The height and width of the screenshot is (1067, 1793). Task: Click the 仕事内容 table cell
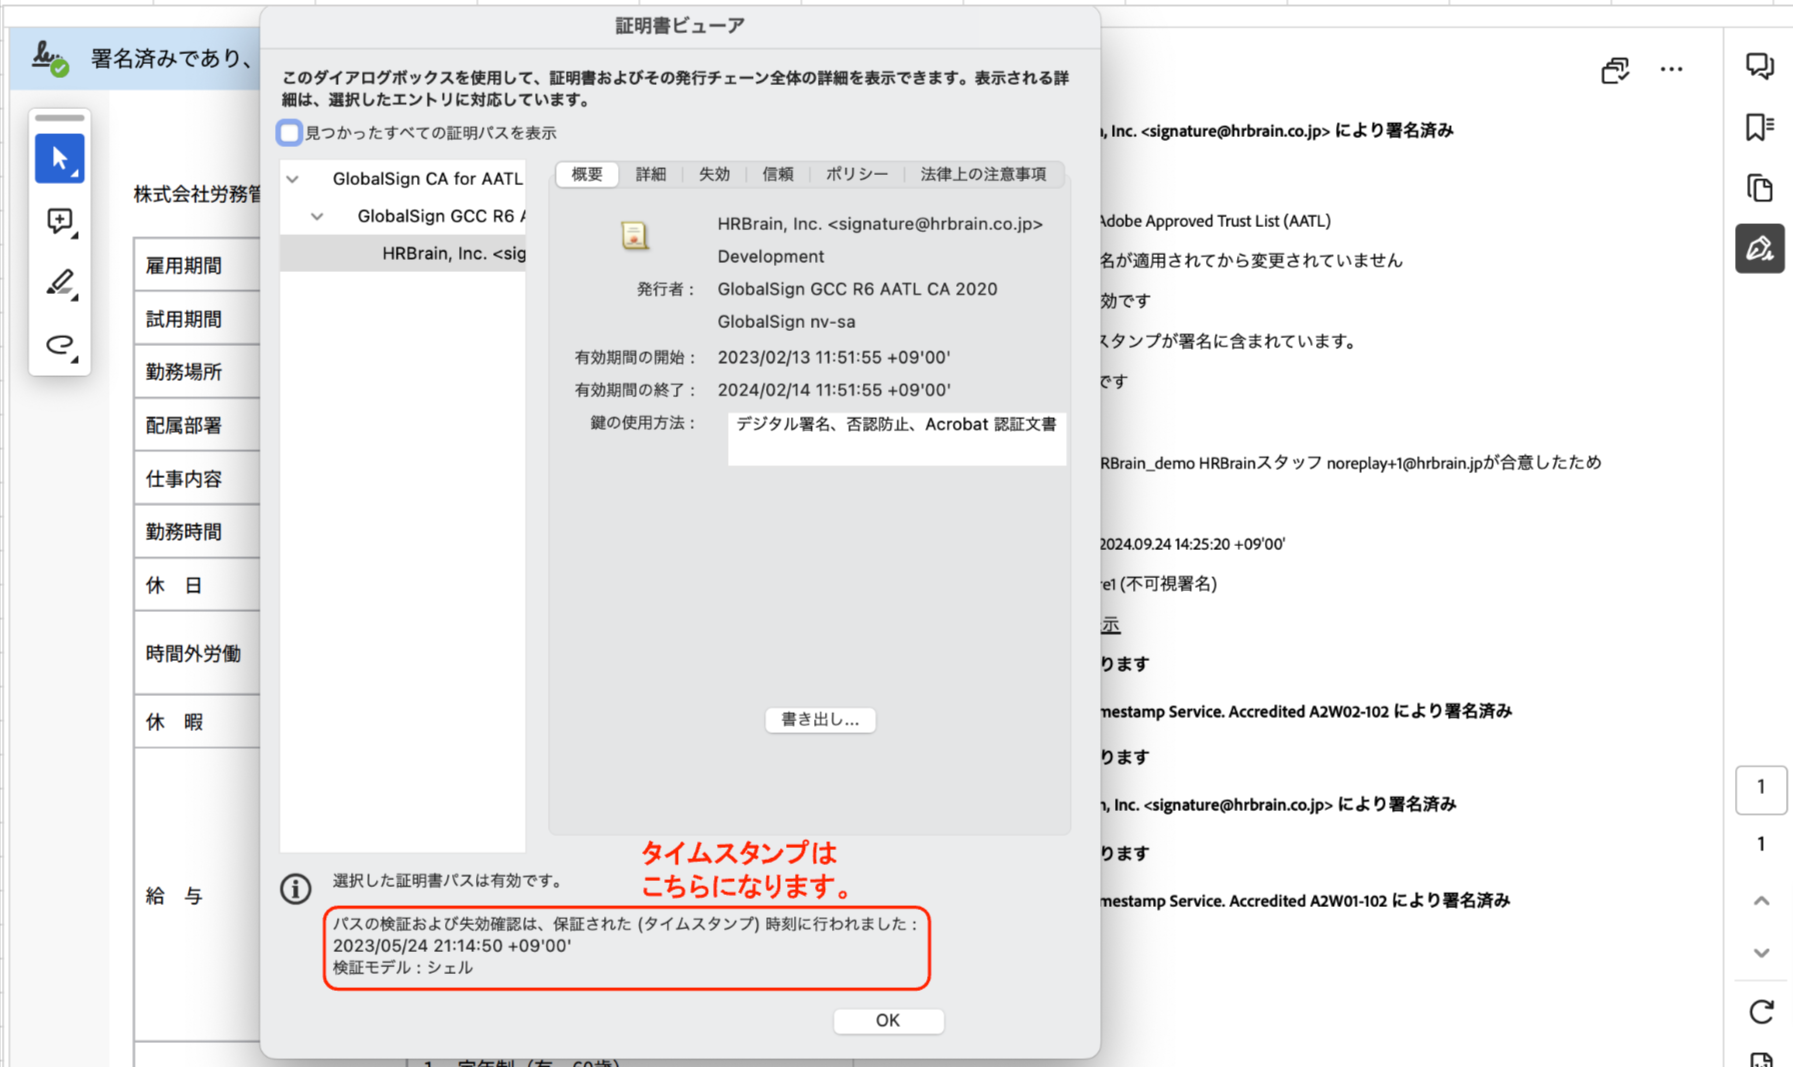(197, 478)
